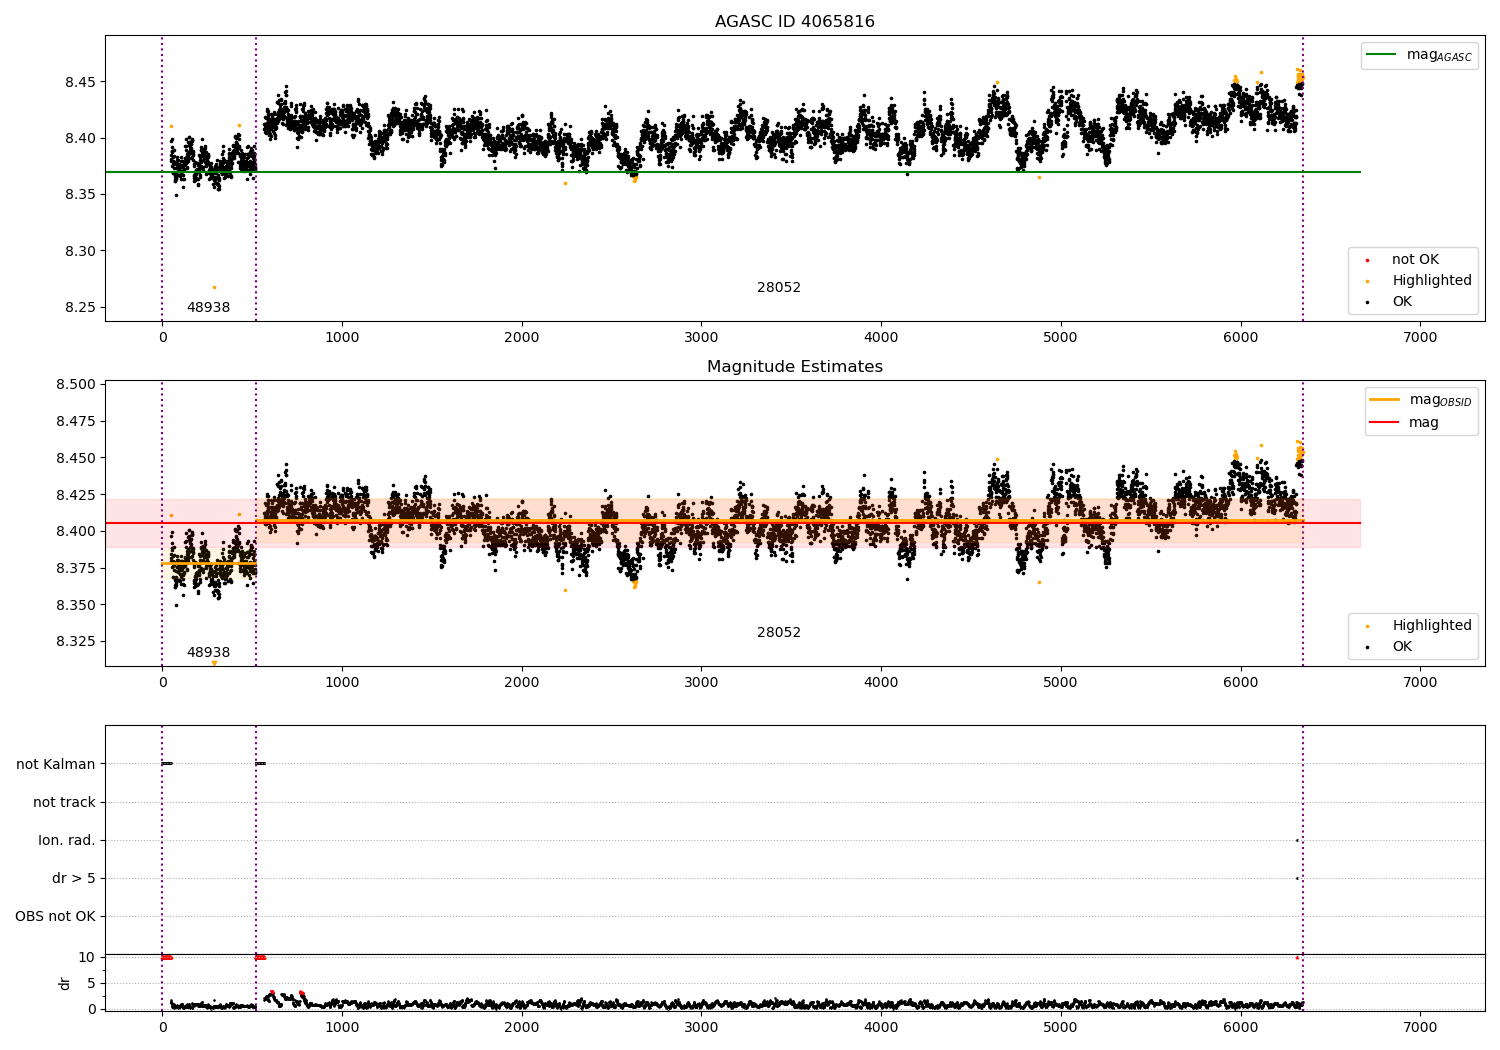Viewport: 1500px width, 1050px height.
Task: Select the mag AGASC legend entry
Action: (1420, 55)
